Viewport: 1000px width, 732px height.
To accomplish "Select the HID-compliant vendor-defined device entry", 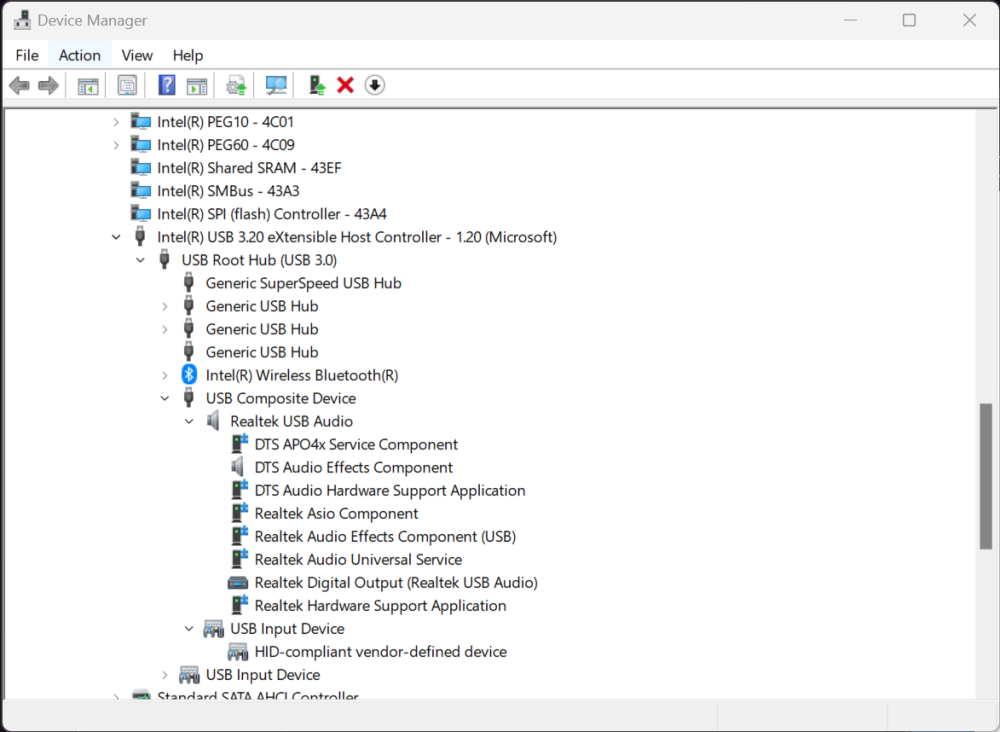I will 381,652.
